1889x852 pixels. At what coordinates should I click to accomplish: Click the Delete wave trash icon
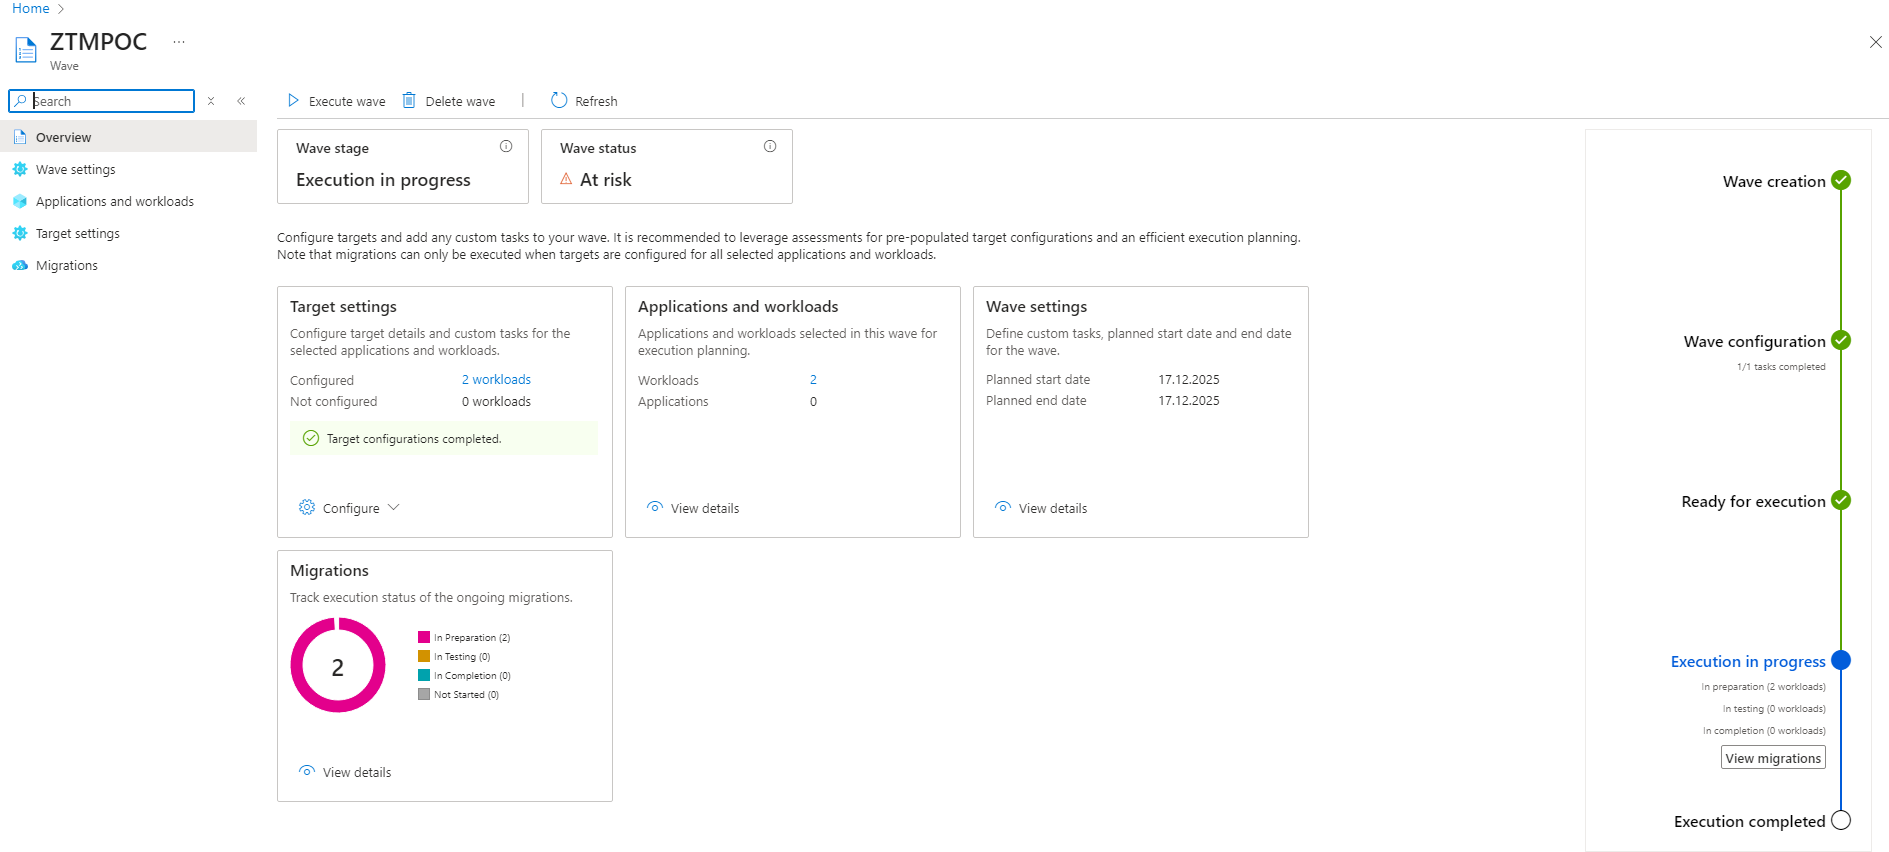[x=409, y=101]
